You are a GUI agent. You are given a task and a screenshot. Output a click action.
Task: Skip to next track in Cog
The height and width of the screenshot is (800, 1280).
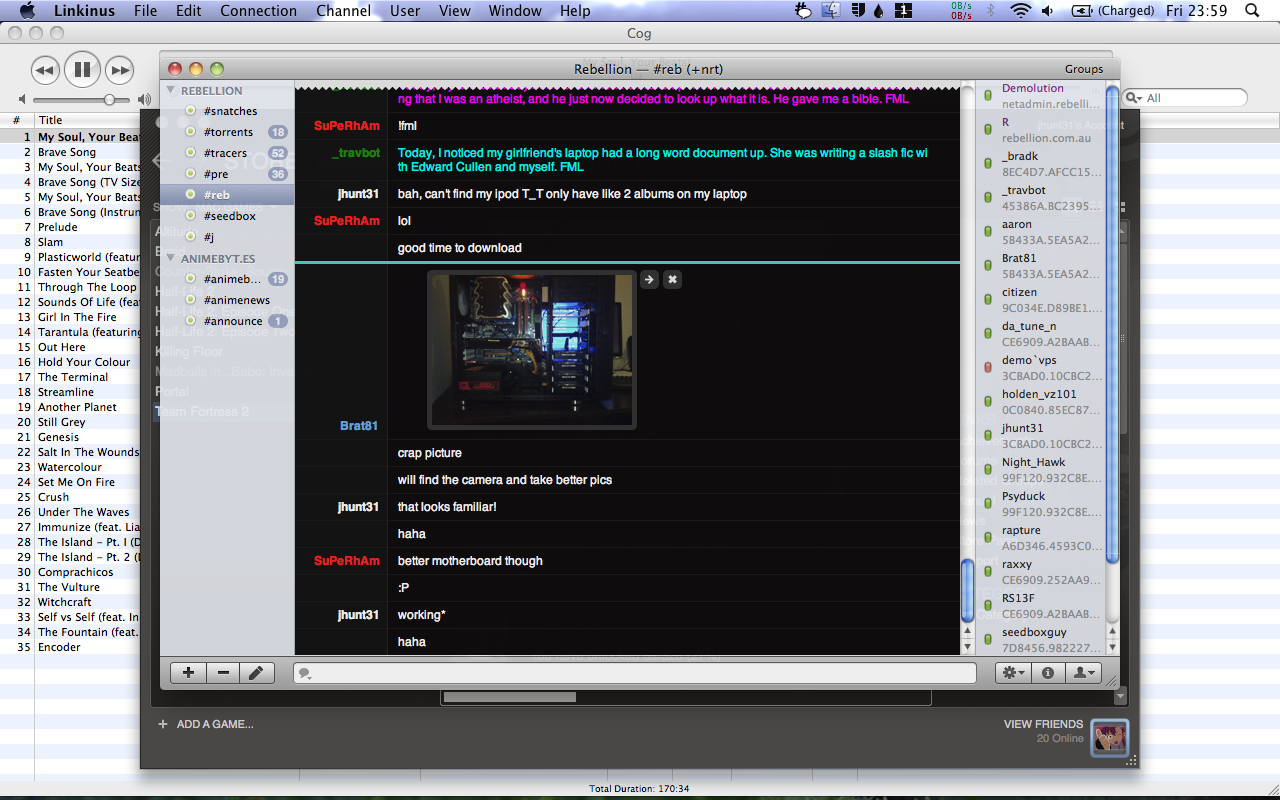point(120,69)
